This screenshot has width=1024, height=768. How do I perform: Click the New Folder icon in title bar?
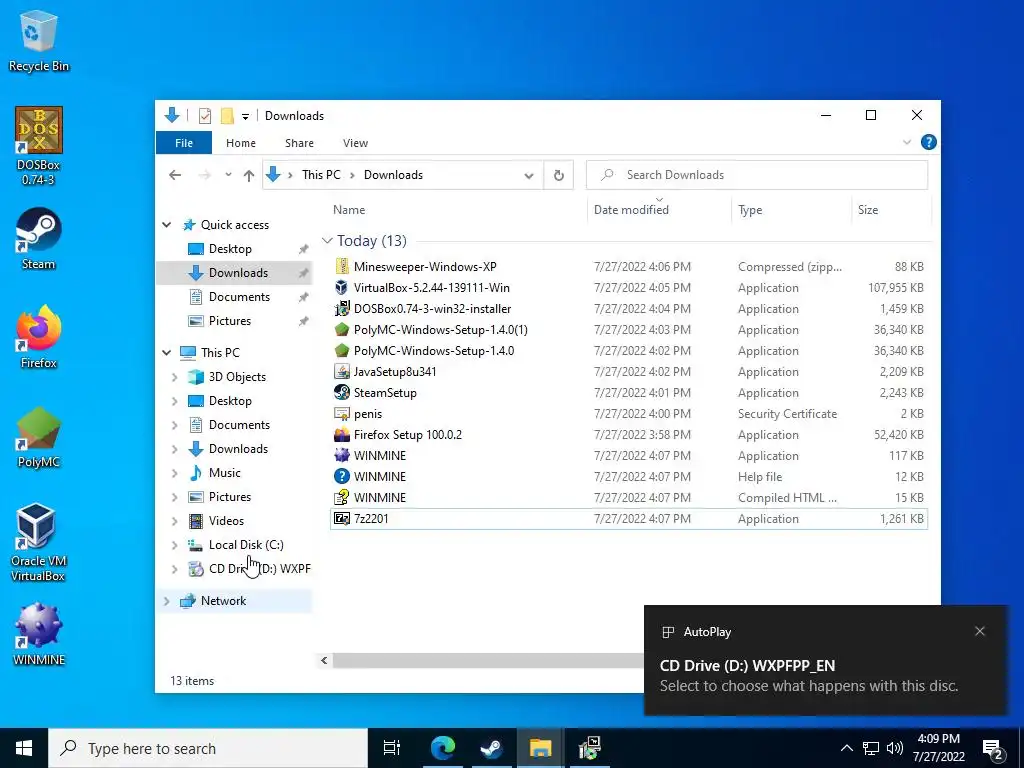tap(227, 116)
